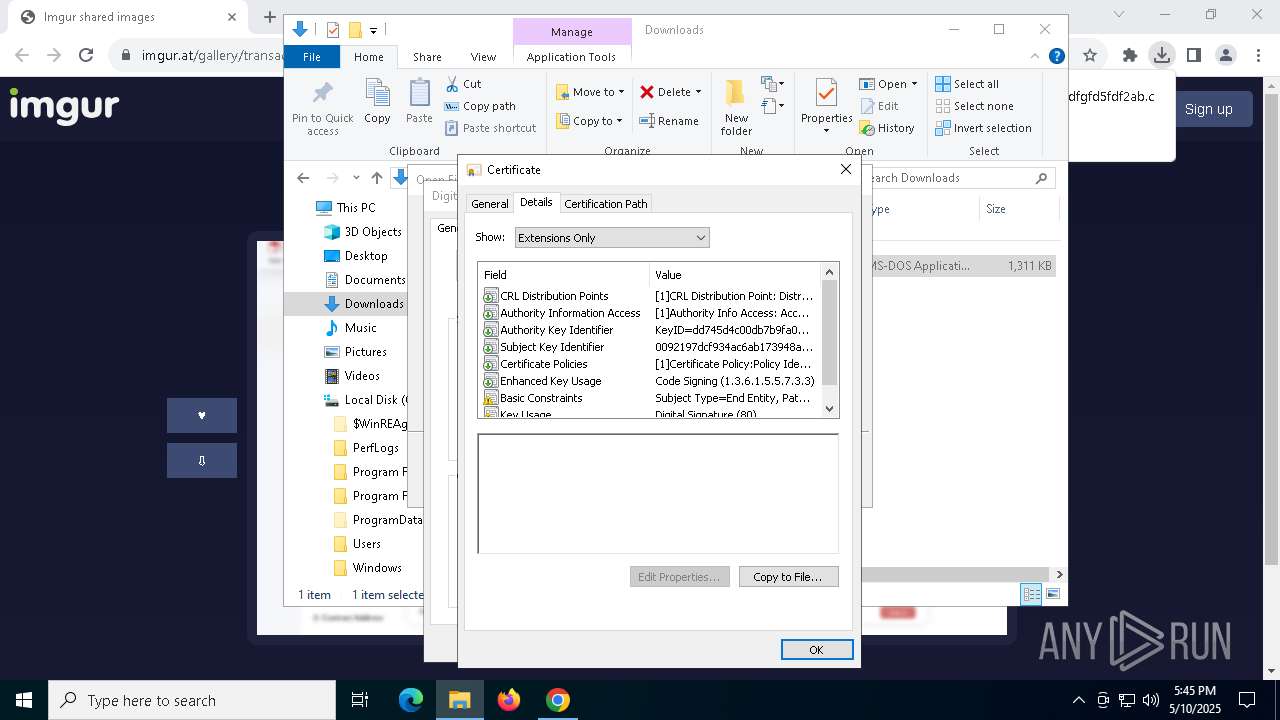The width and height of the screenshot is (1280, 720).
Task: Expand the Move to dropdown
Action: pyautogui.click(x=621, y=92)
